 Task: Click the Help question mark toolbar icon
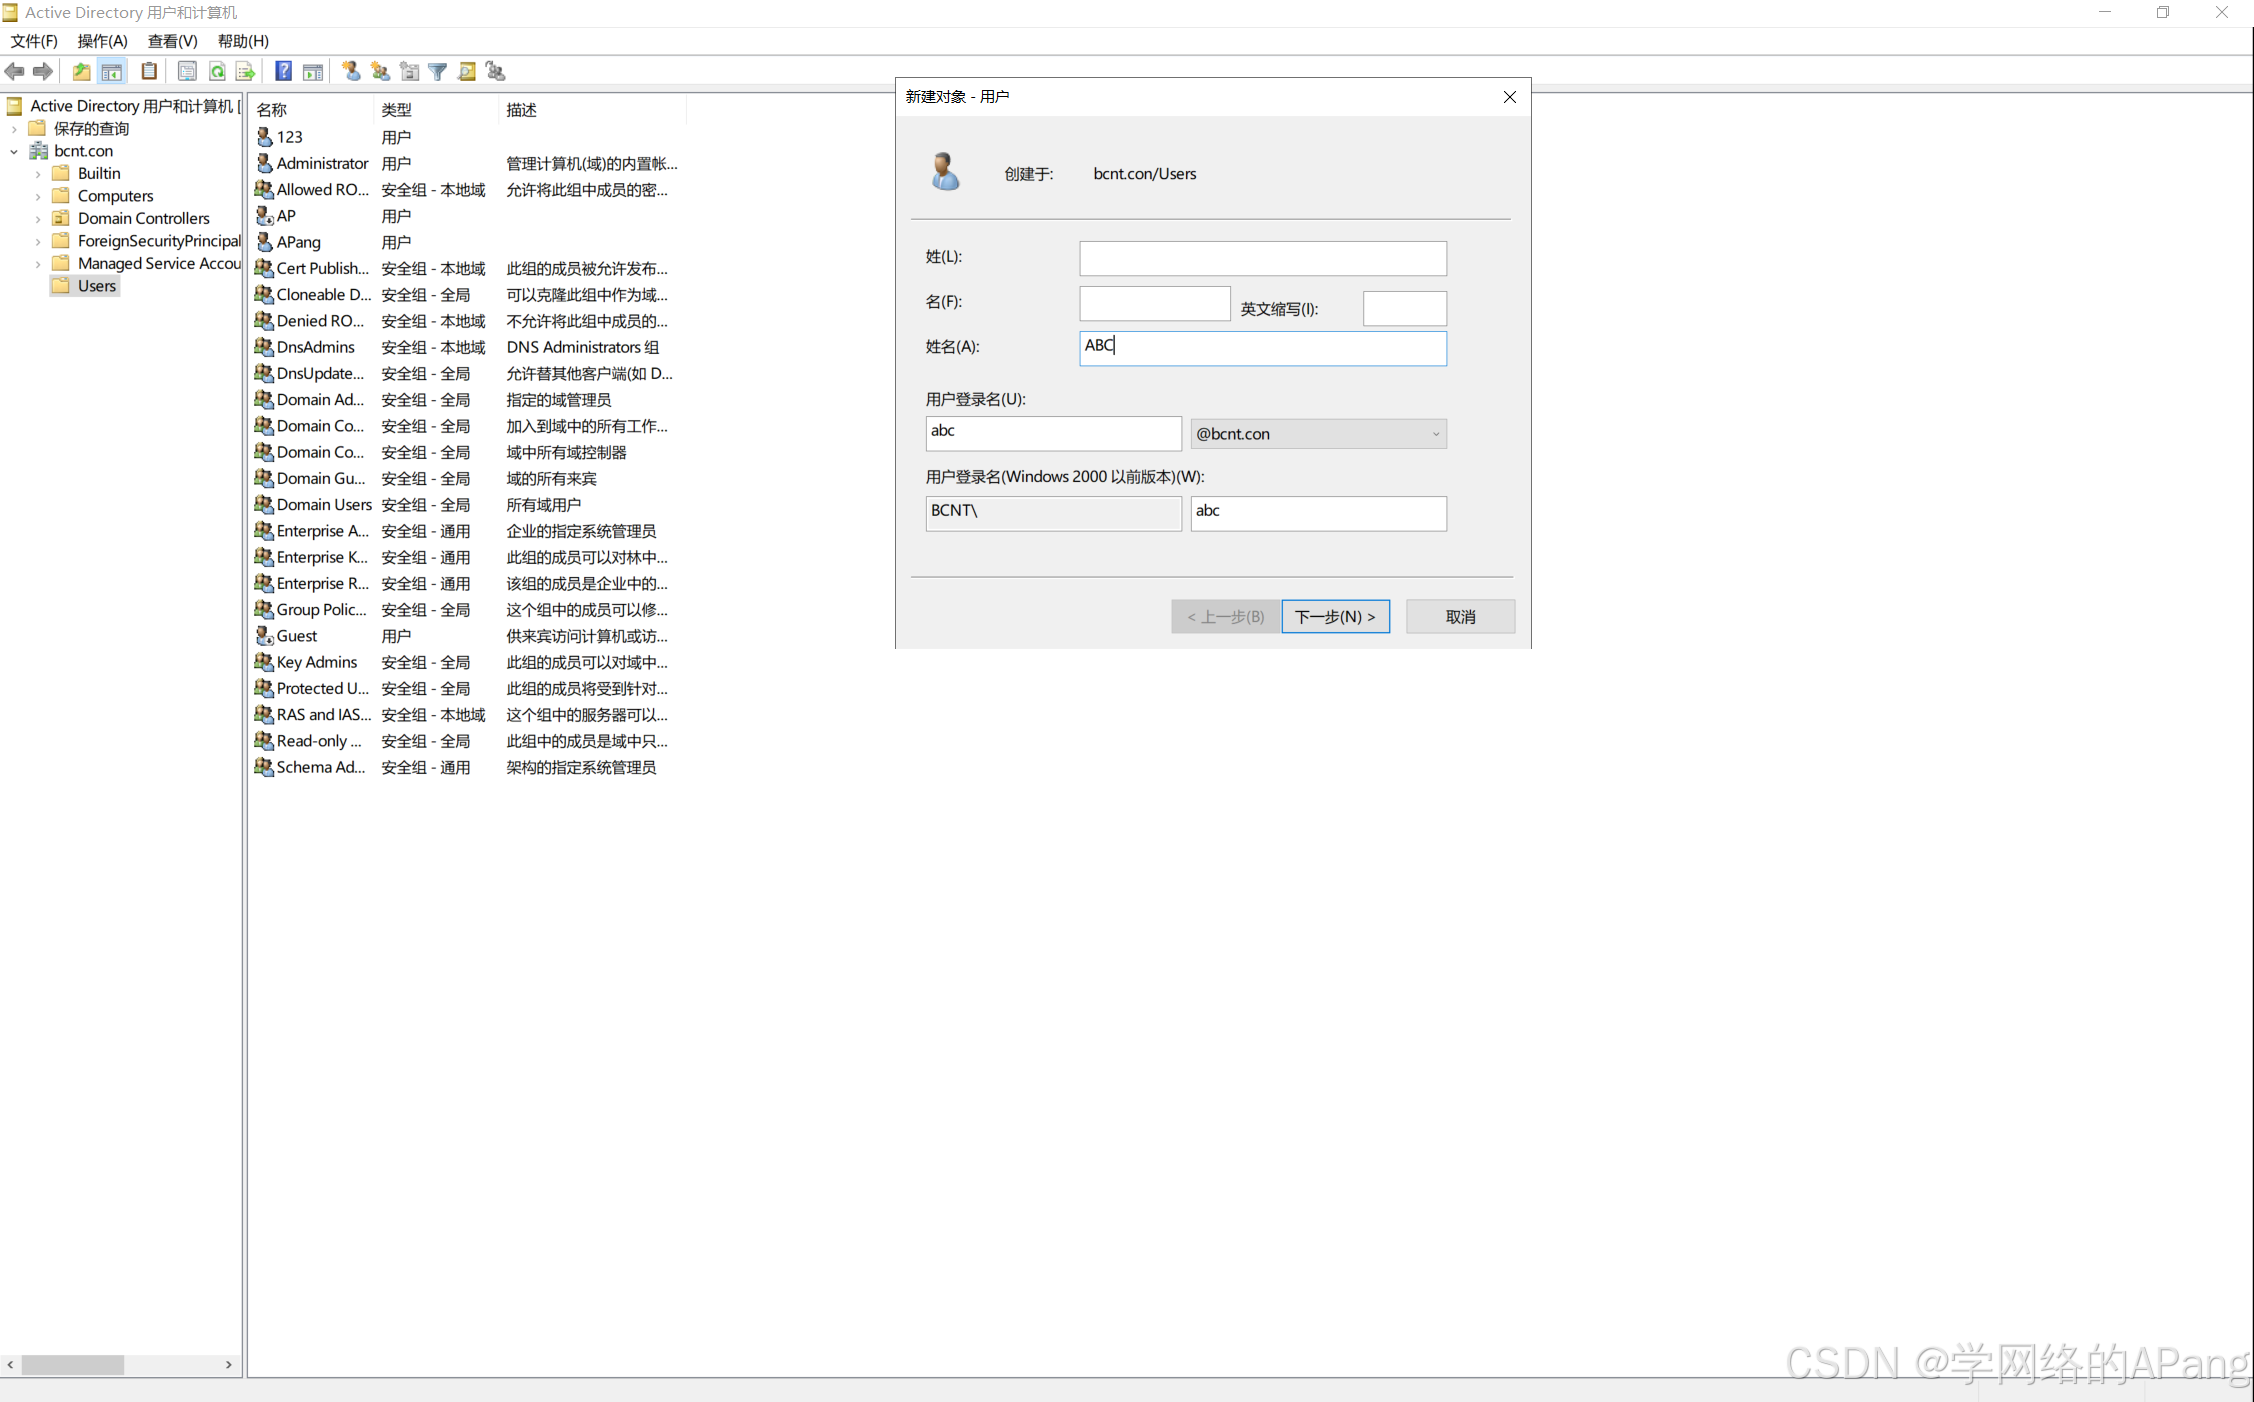284,71
